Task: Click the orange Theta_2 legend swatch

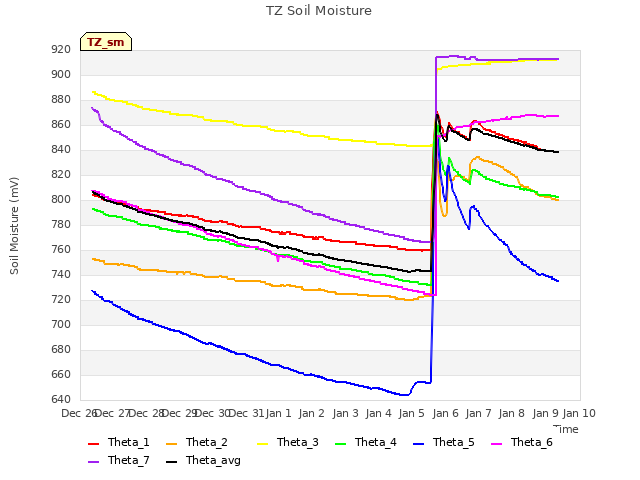Action: pos(171,444)
